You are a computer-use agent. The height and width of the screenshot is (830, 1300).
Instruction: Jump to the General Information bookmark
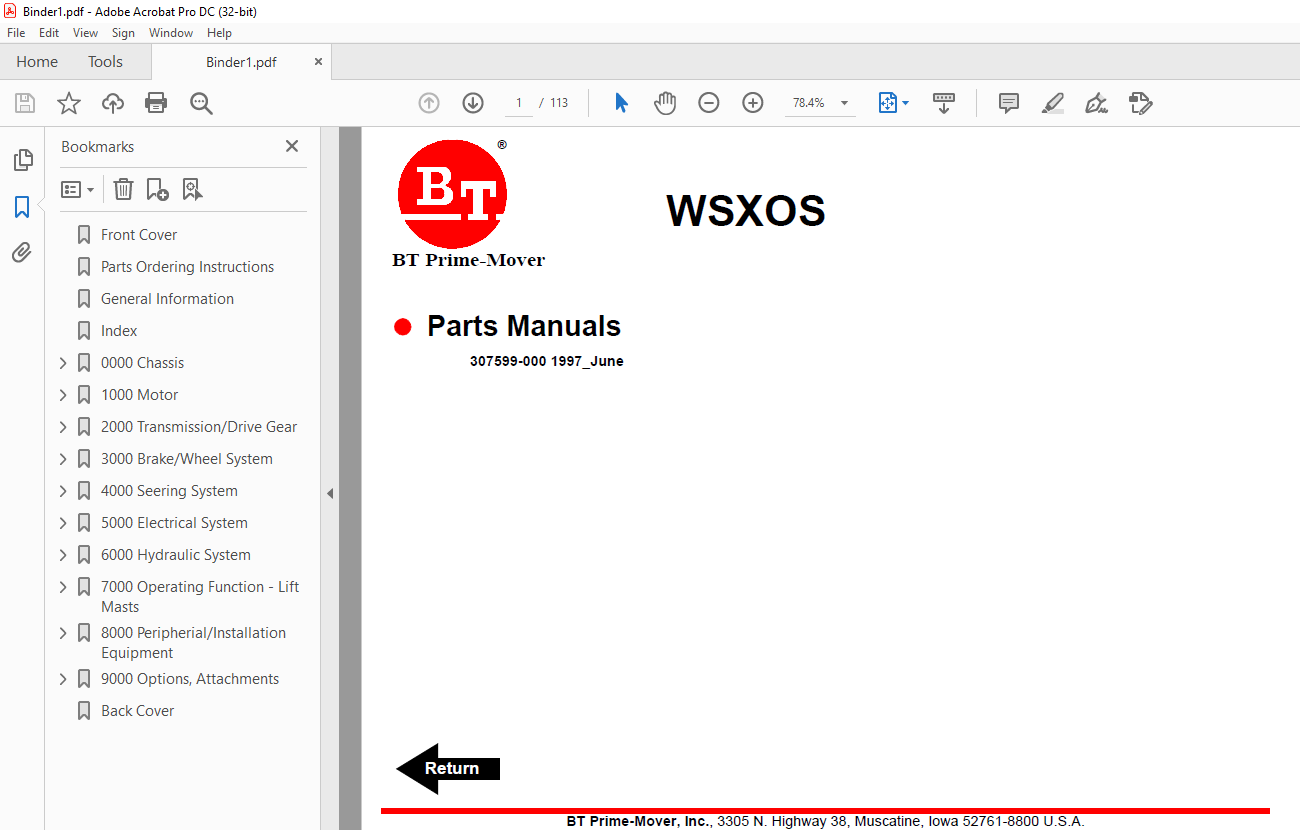tap(167, 299)
